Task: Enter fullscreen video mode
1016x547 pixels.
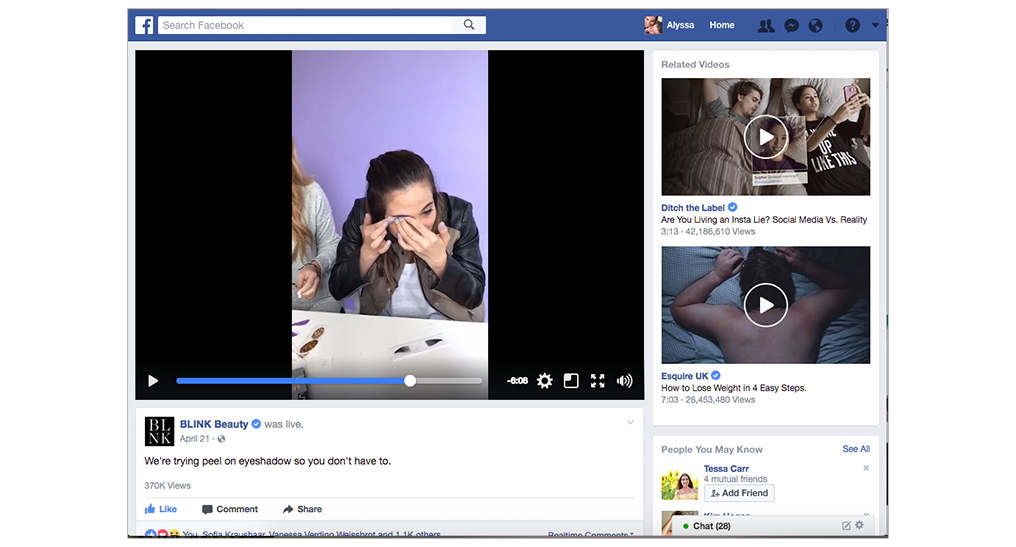Action: click(x=597, y=380)
